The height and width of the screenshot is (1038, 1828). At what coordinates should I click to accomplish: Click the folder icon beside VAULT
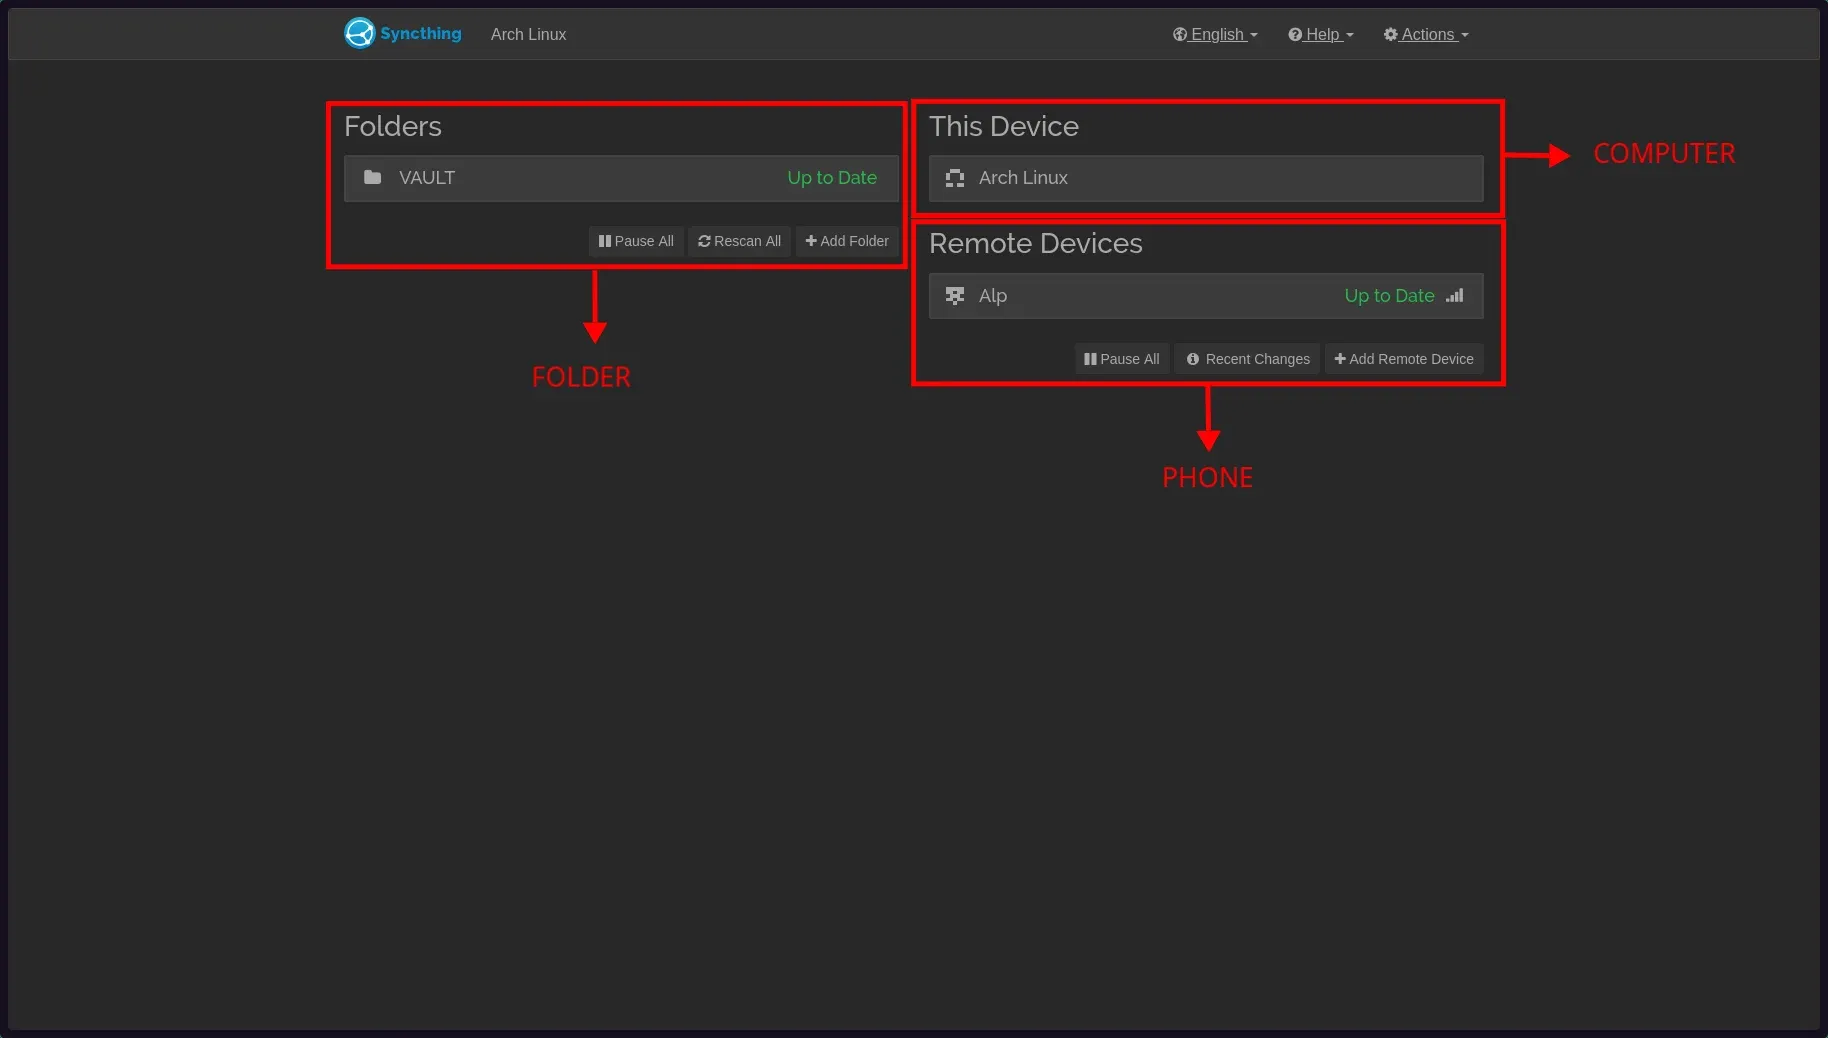pyautogui.click(x=372, y=177)
